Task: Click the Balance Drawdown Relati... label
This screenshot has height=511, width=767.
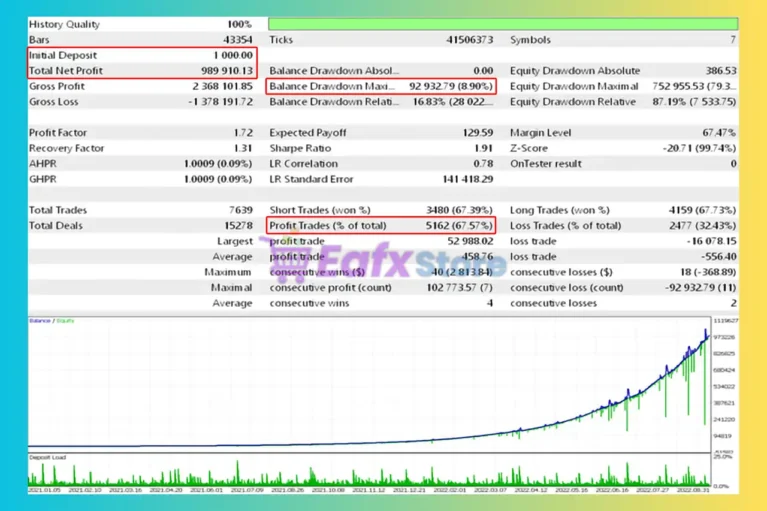Action: pyautogui.click(x=334, y=102)
